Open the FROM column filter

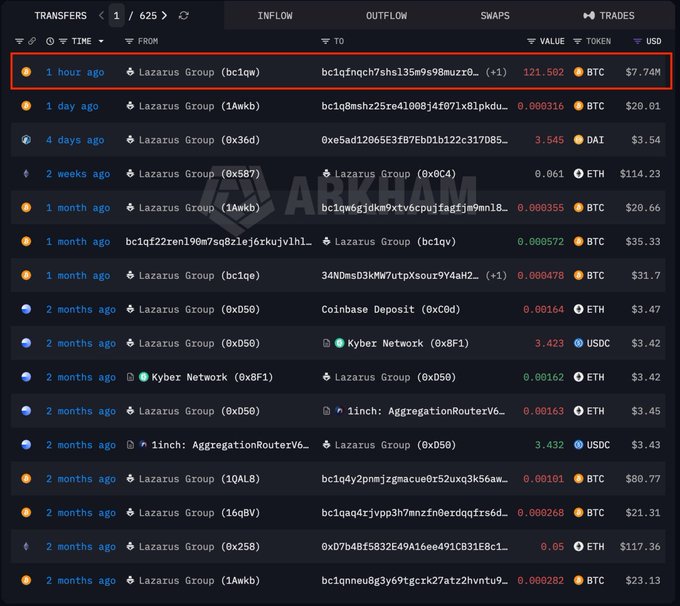129,41
